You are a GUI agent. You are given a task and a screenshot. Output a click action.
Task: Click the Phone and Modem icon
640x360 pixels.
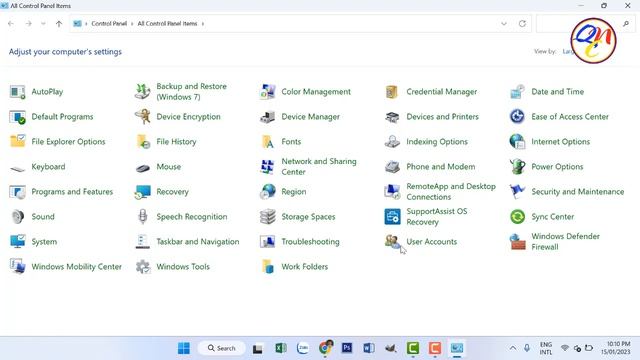coord(392,167)
